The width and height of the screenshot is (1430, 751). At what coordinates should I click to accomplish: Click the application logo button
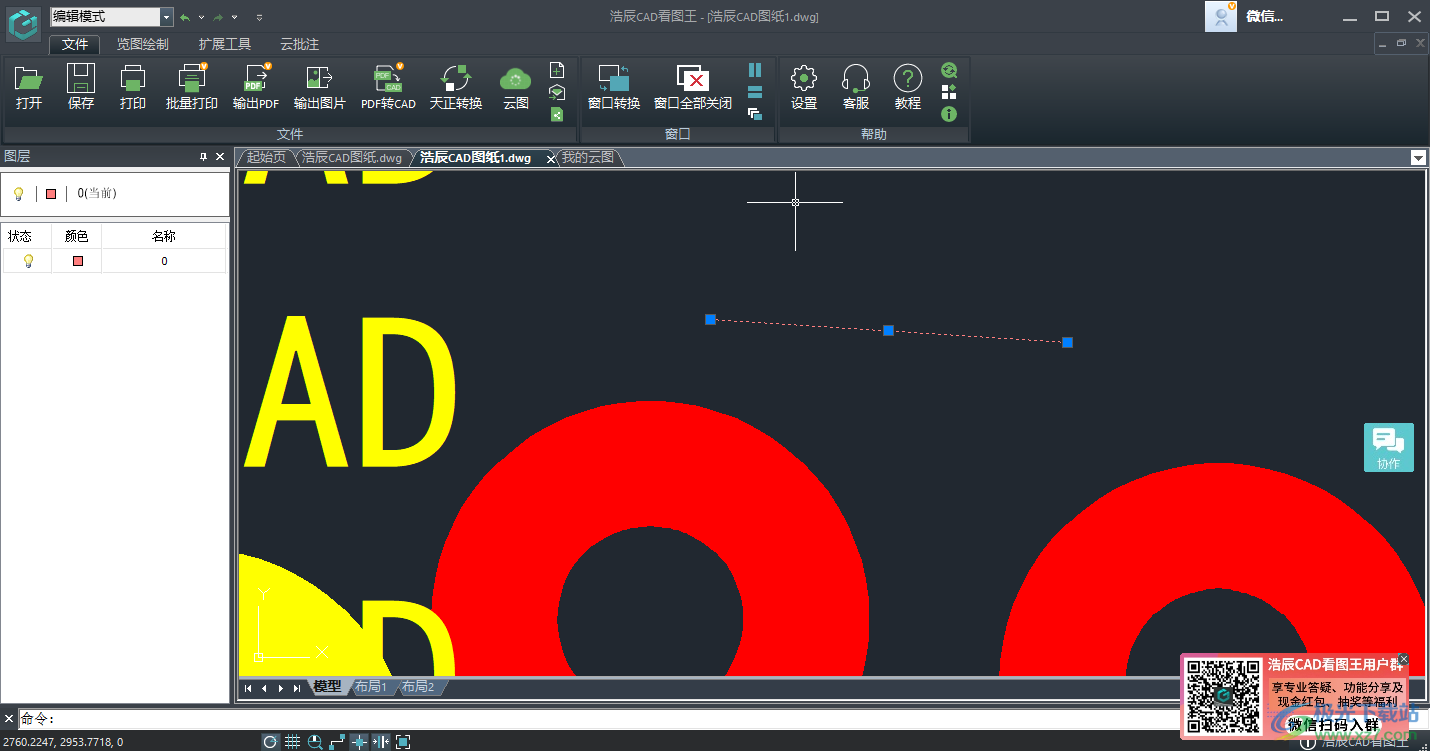tap(22, 23)
